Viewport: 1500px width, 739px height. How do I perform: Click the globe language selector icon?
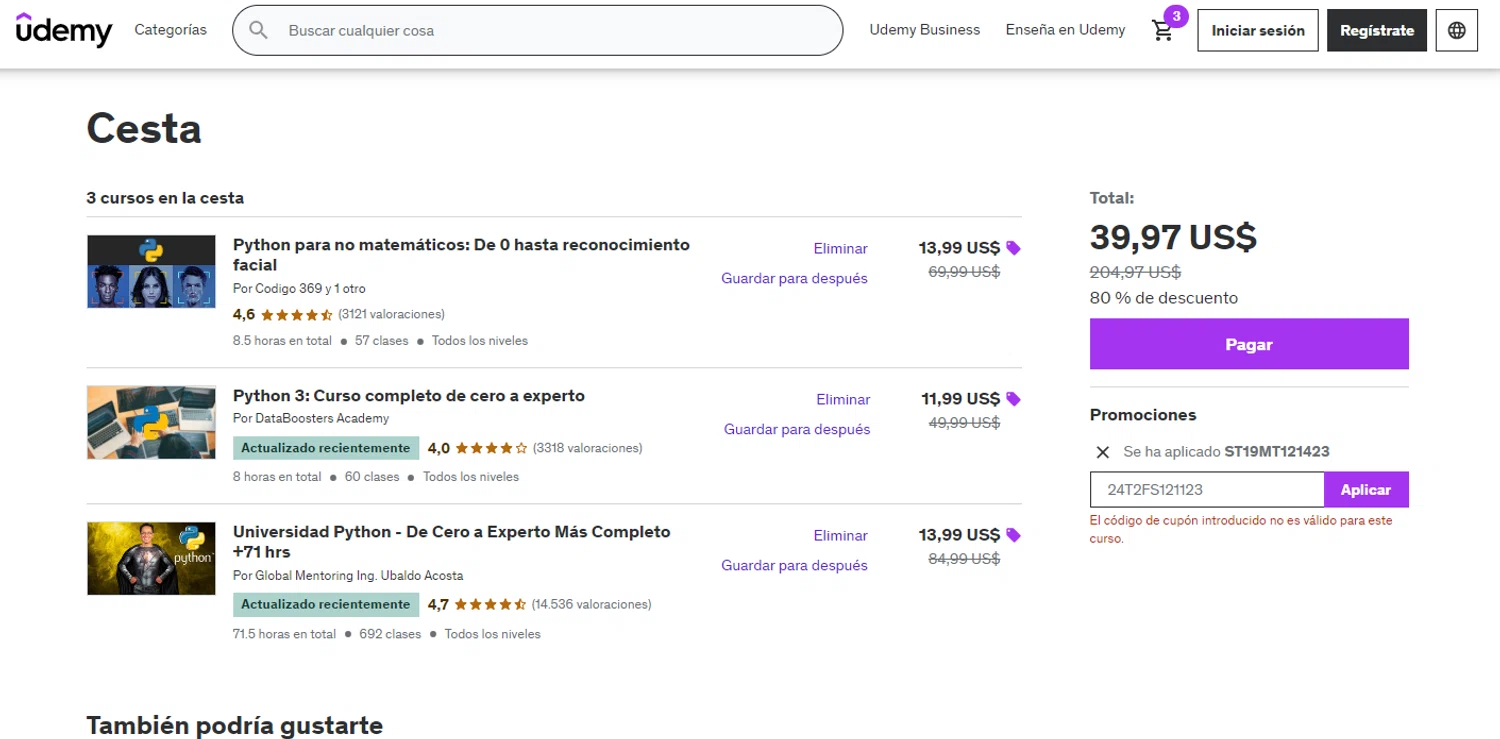click(x=1456, y=31)
